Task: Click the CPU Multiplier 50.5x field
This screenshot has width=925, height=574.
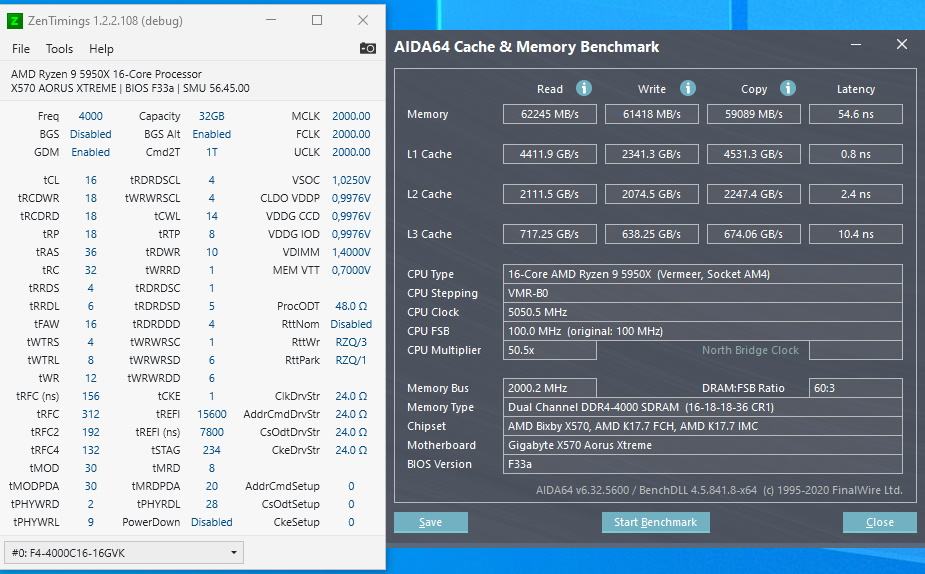Action: tap(550, 350)
